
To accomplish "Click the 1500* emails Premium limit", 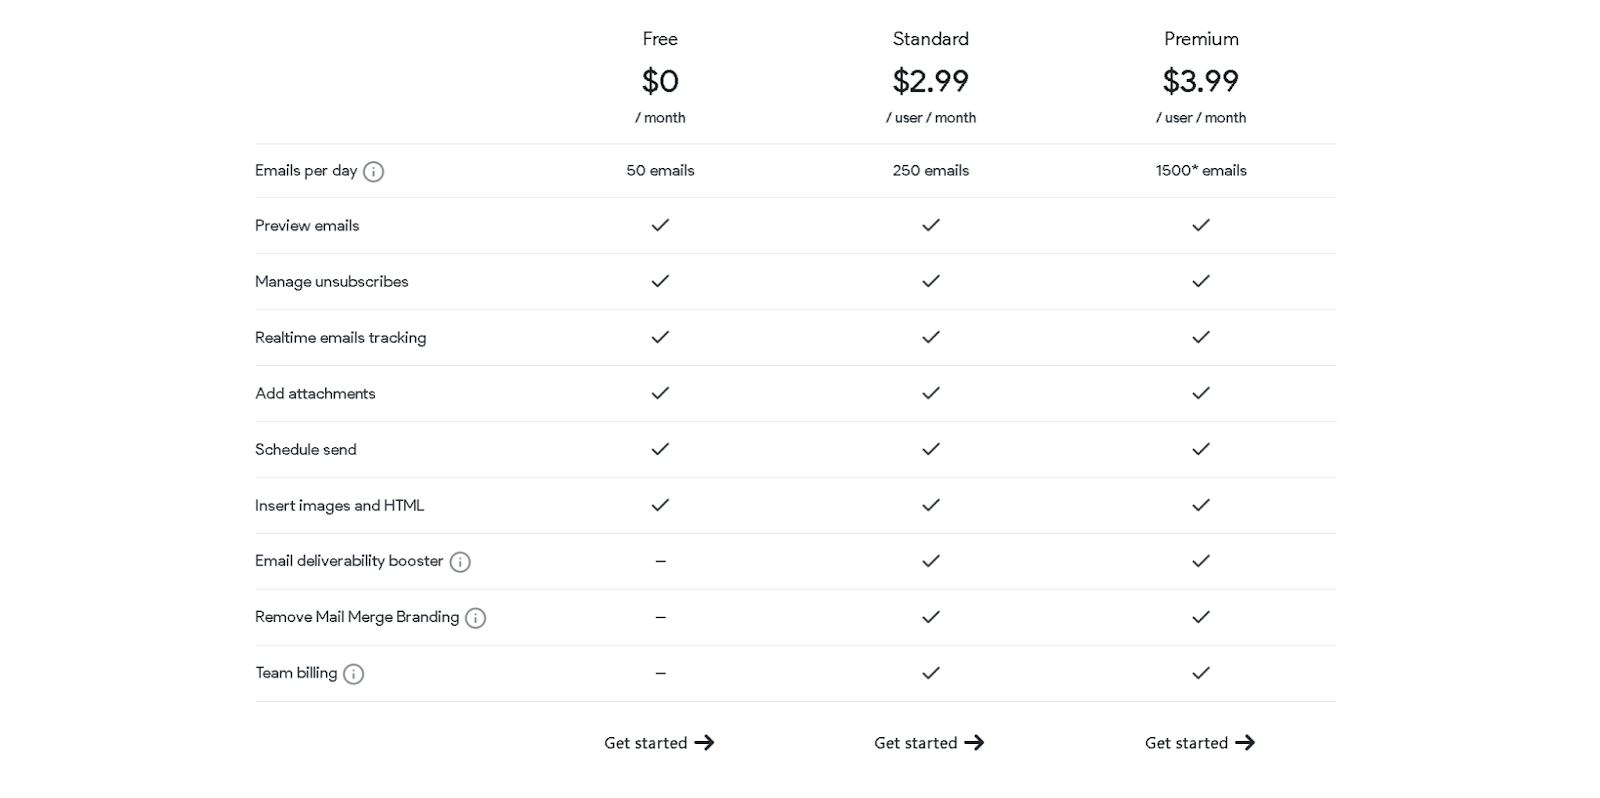I will [x=1201, y=171].
